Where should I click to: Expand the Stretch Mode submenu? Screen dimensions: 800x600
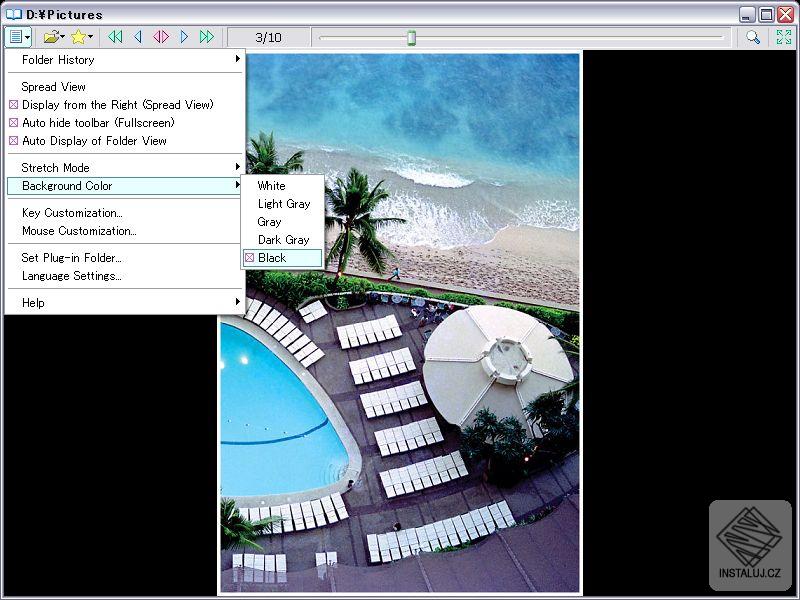[x=125, y=167]
